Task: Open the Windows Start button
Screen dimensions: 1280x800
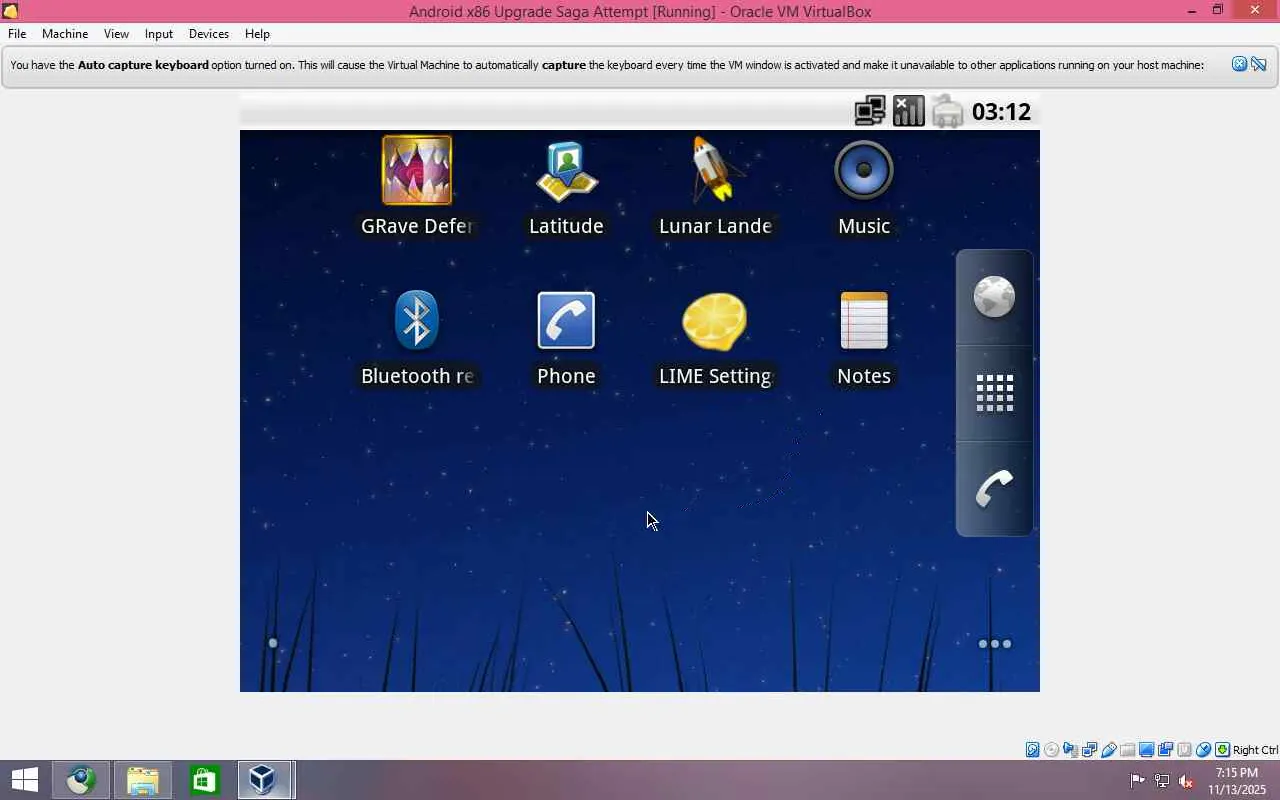Action: coord(24,780)
